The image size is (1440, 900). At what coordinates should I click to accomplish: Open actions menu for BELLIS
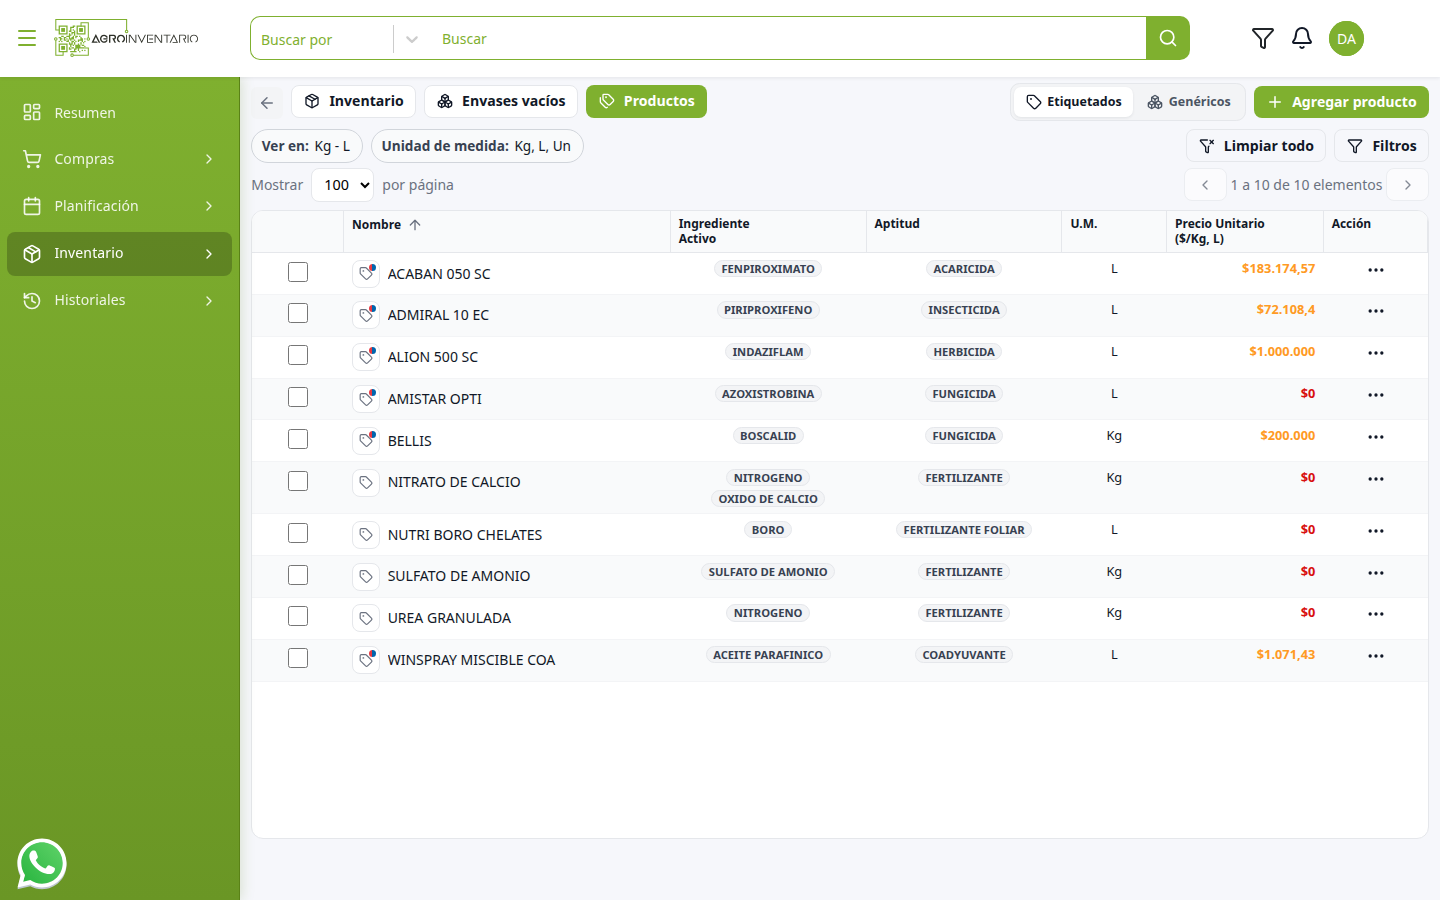pyautogui.click(x=1376, y=437)
